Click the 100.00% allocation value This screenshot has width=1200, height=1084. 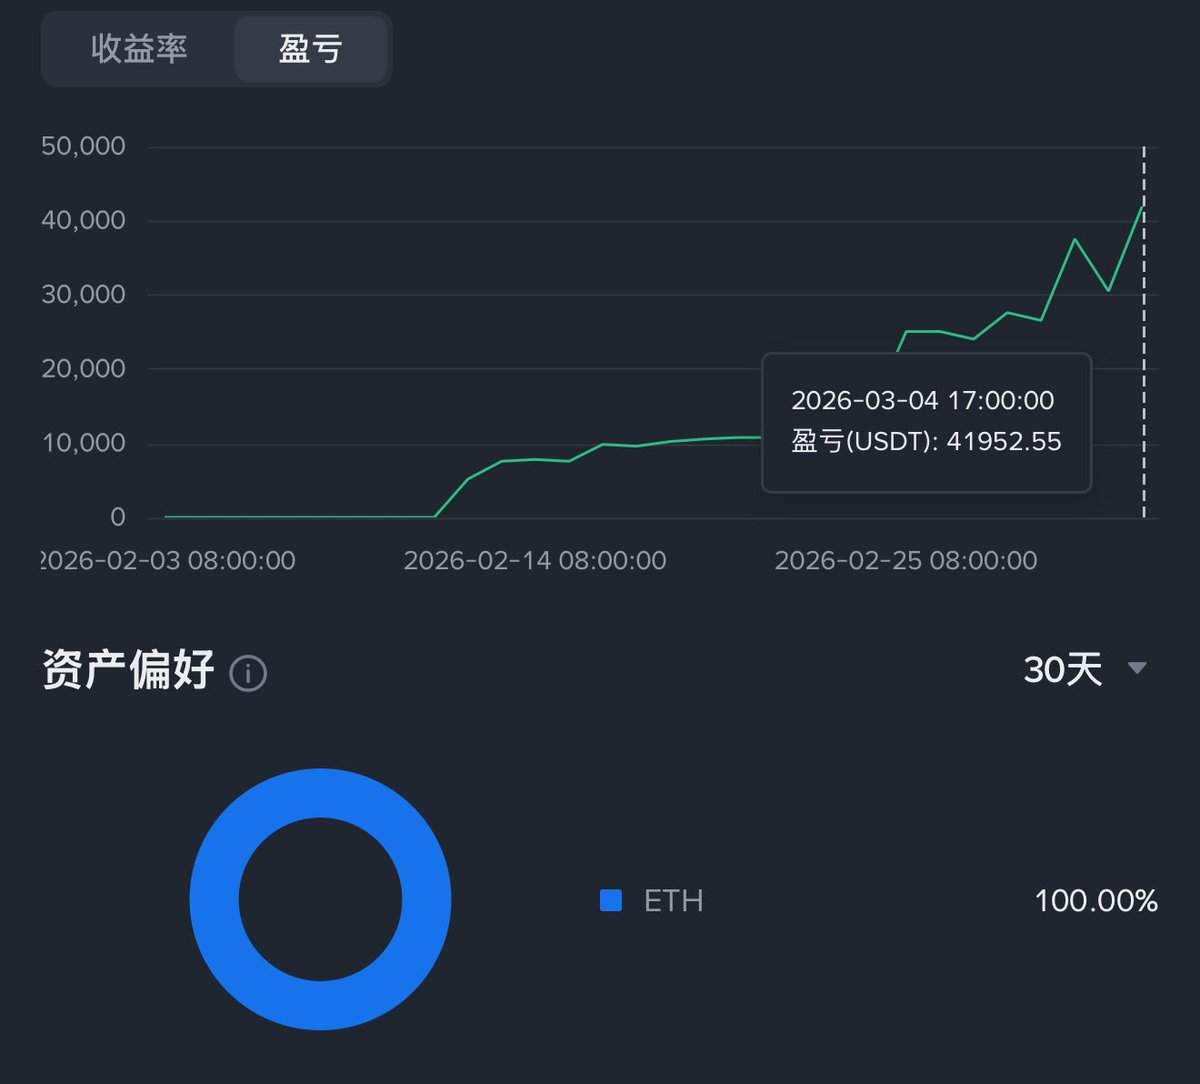pos(1096,901)
